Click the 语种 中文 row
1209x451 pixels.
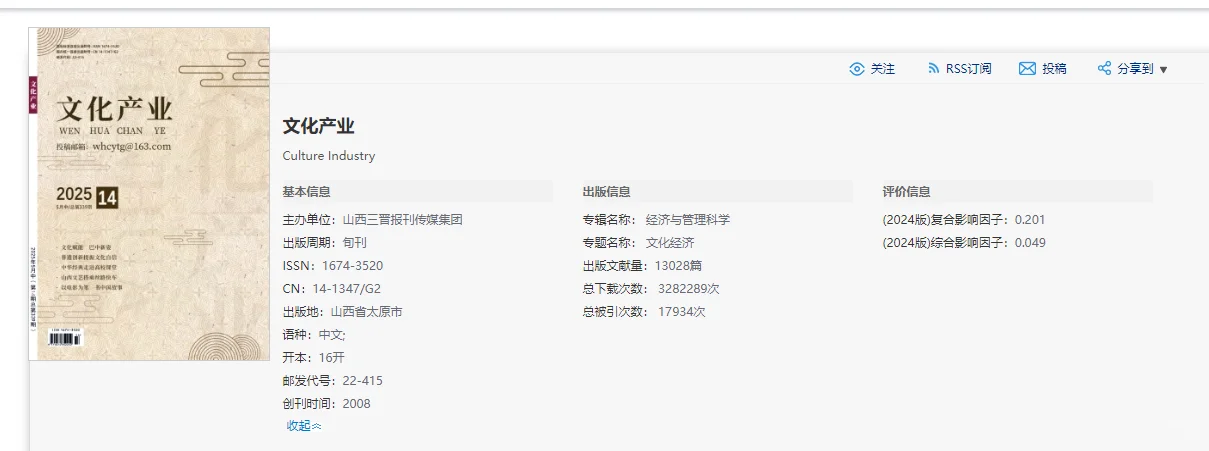pos(314,334)
